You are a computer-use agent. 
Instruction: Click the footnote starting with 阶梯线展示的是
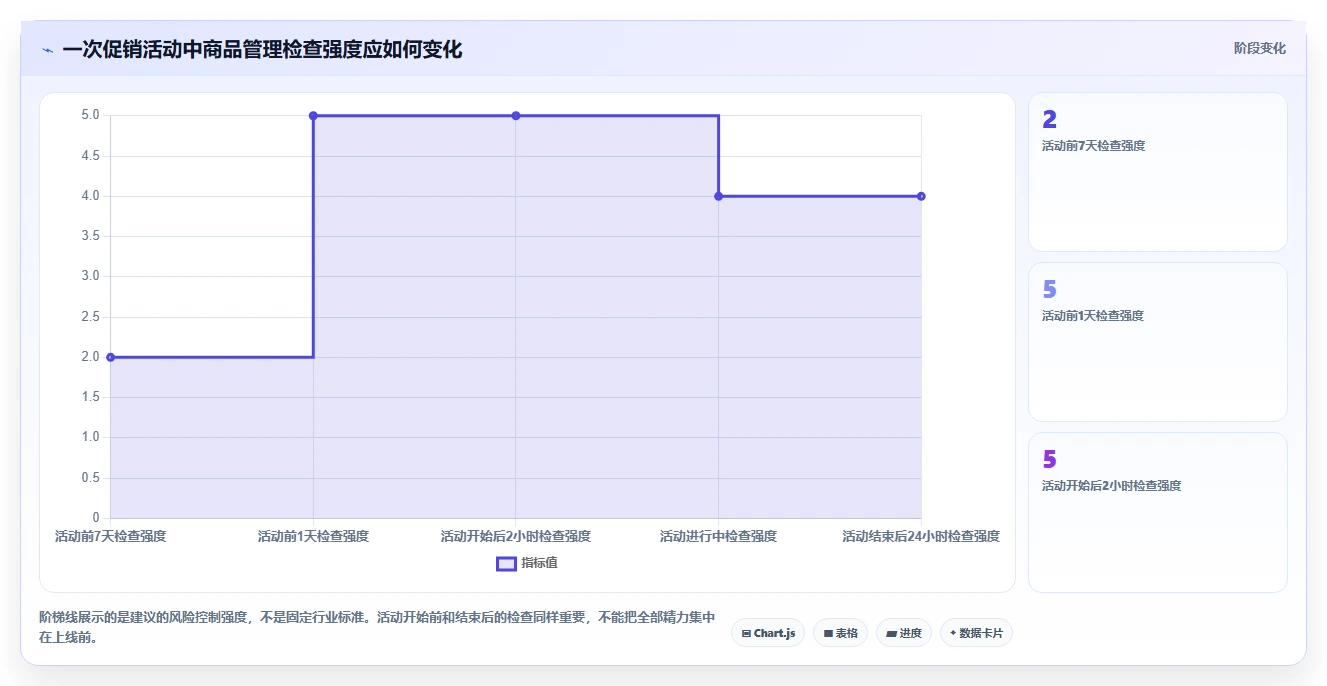378,628
